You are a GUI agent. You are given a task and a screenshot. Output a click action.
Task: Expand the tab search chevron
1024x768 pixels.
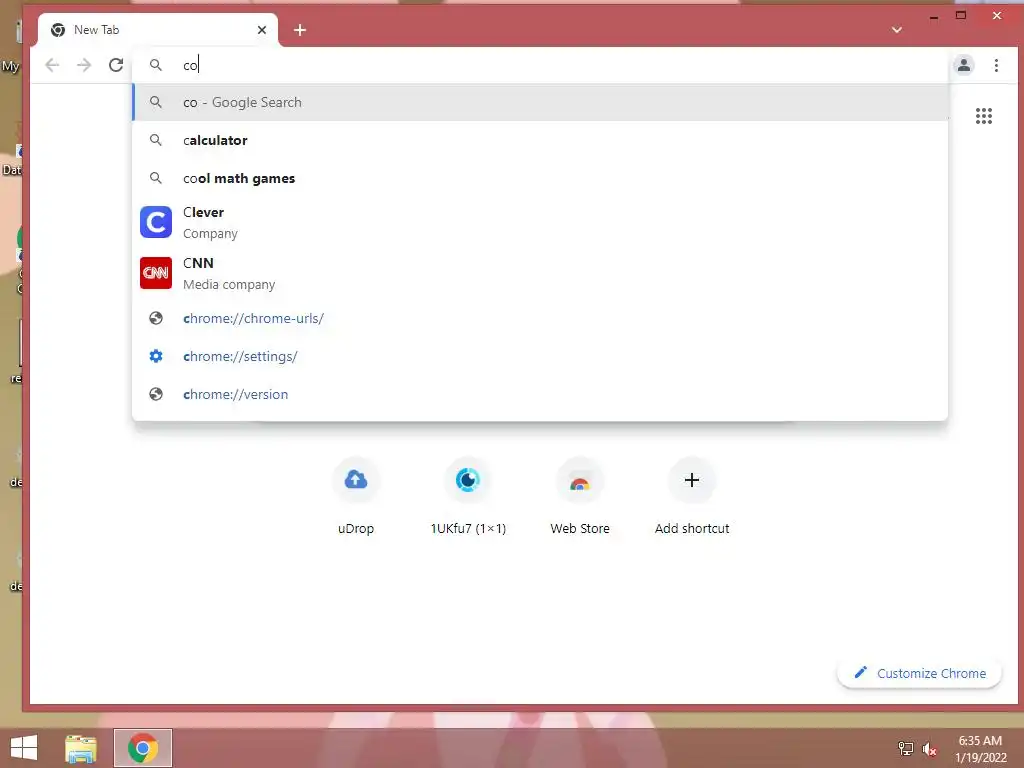(897, 30)
